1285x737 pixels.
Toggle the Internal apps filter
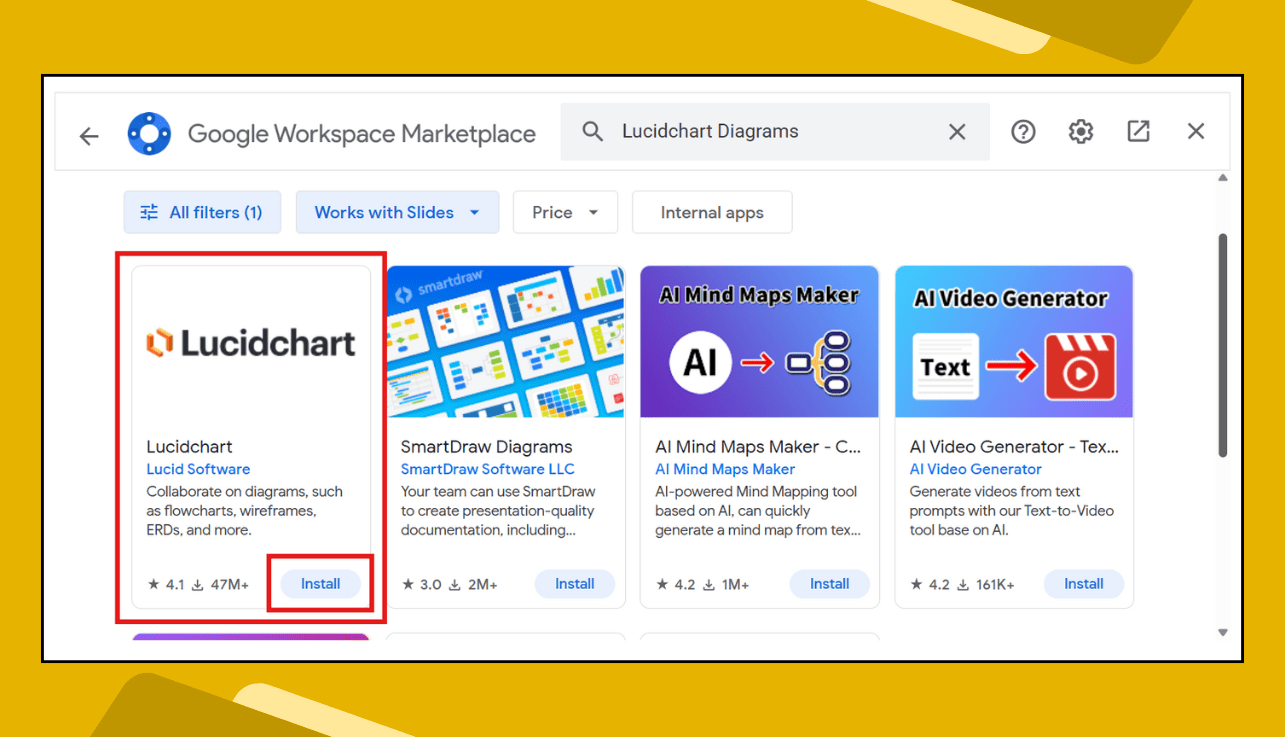coord(712,212)
